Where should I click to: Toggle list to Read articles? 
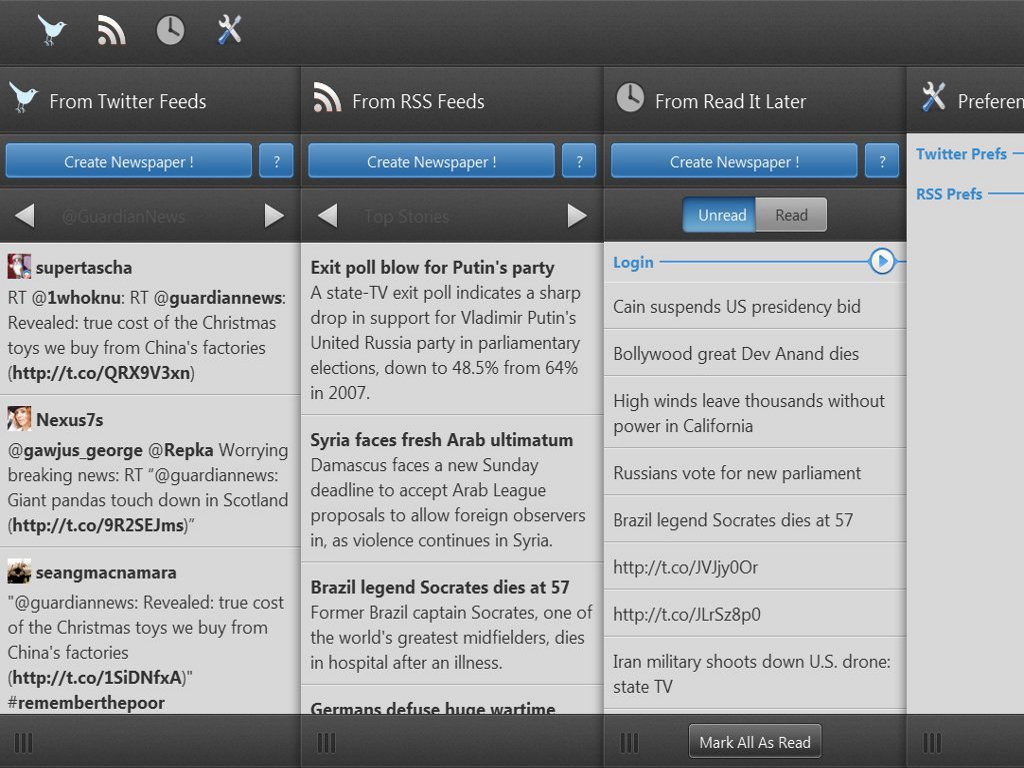791,215
